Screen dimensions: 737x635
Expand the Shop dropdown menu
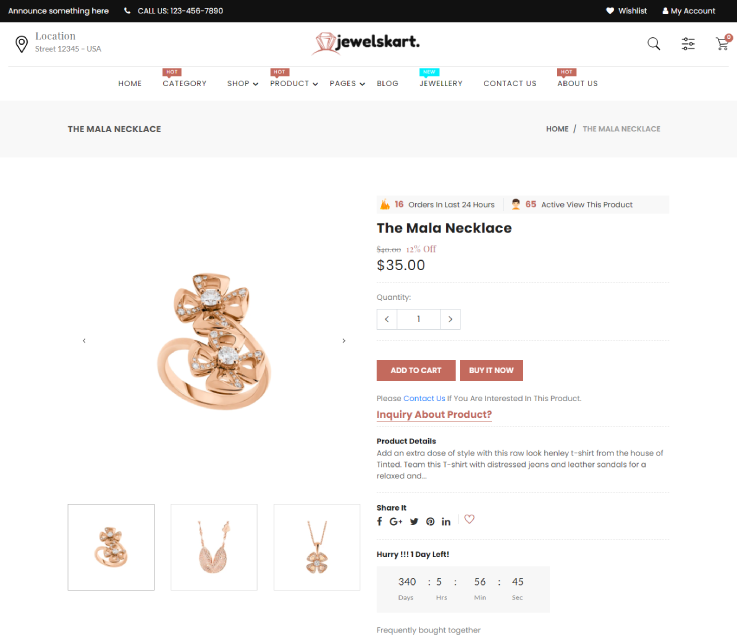(243, 83)
